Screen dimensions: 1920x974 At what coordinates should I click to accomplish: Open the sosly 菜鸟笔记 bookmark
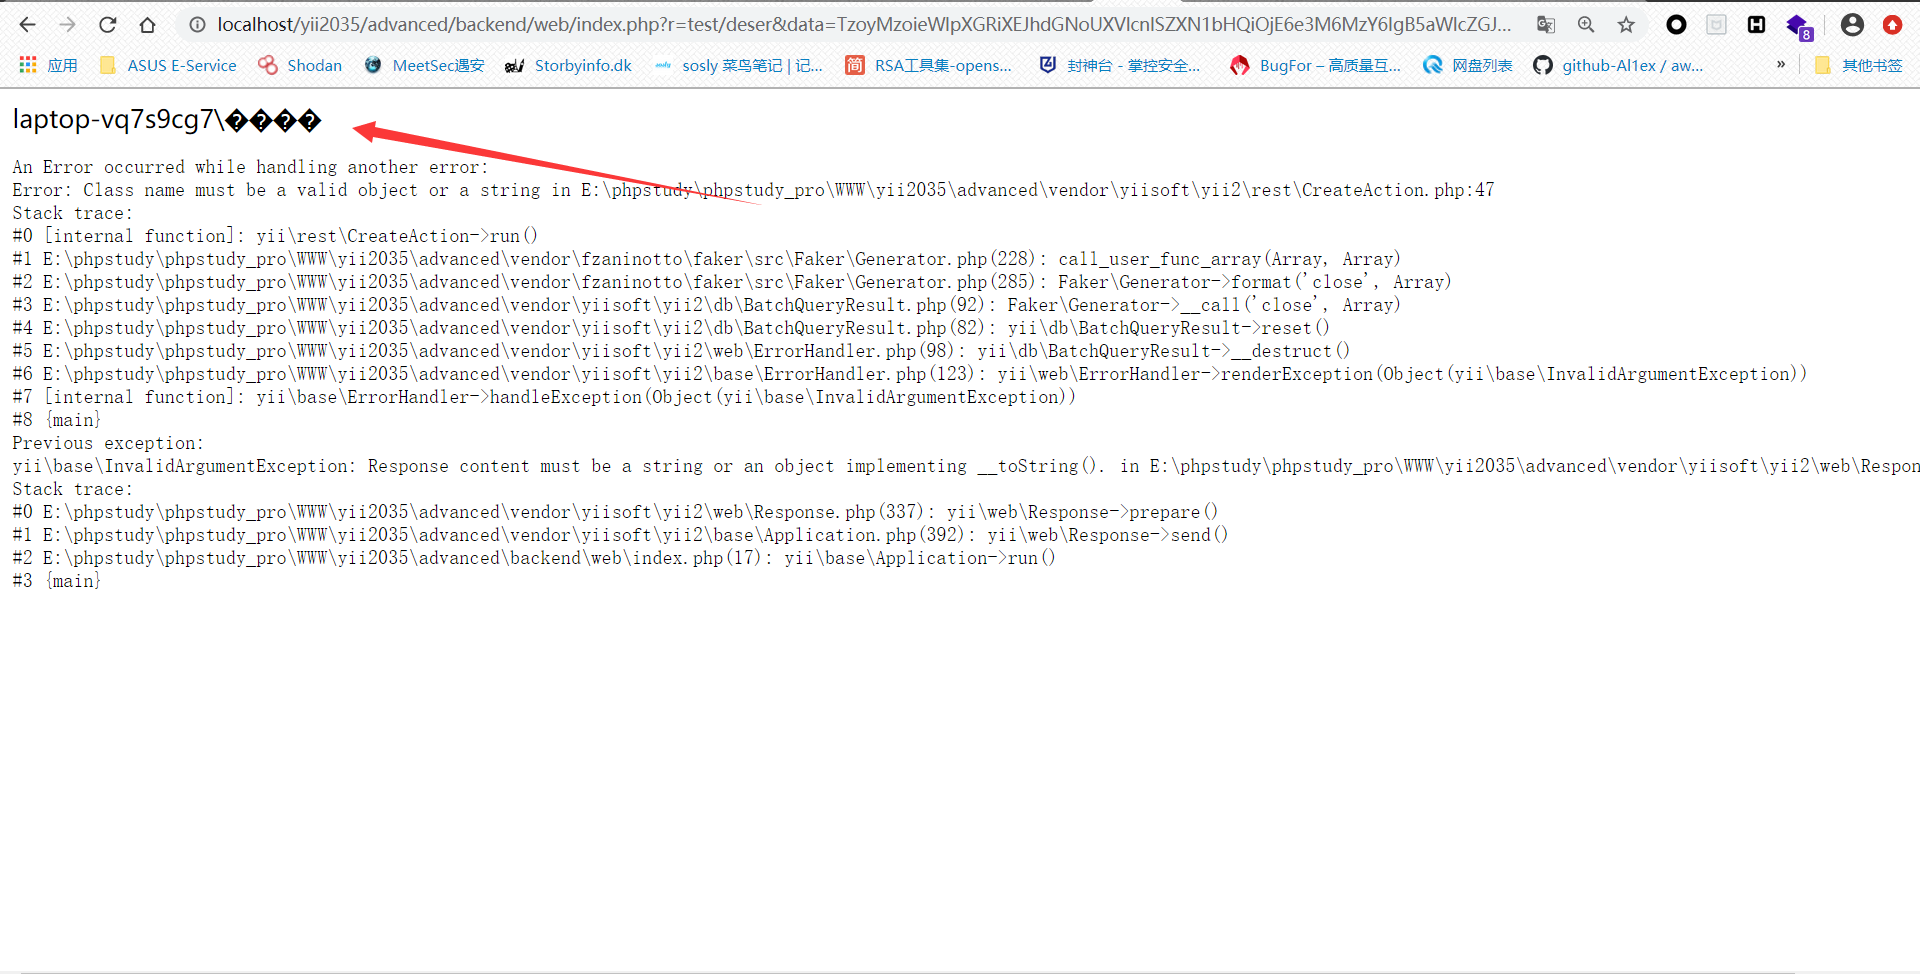[x=738, y=65]
